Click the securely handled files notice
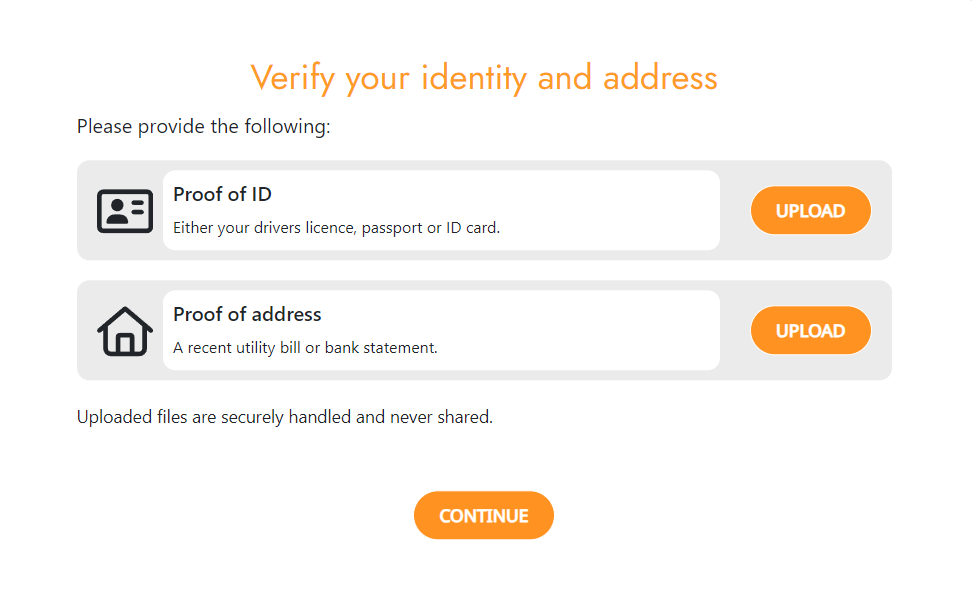972x605 pixels. point(285,417)
